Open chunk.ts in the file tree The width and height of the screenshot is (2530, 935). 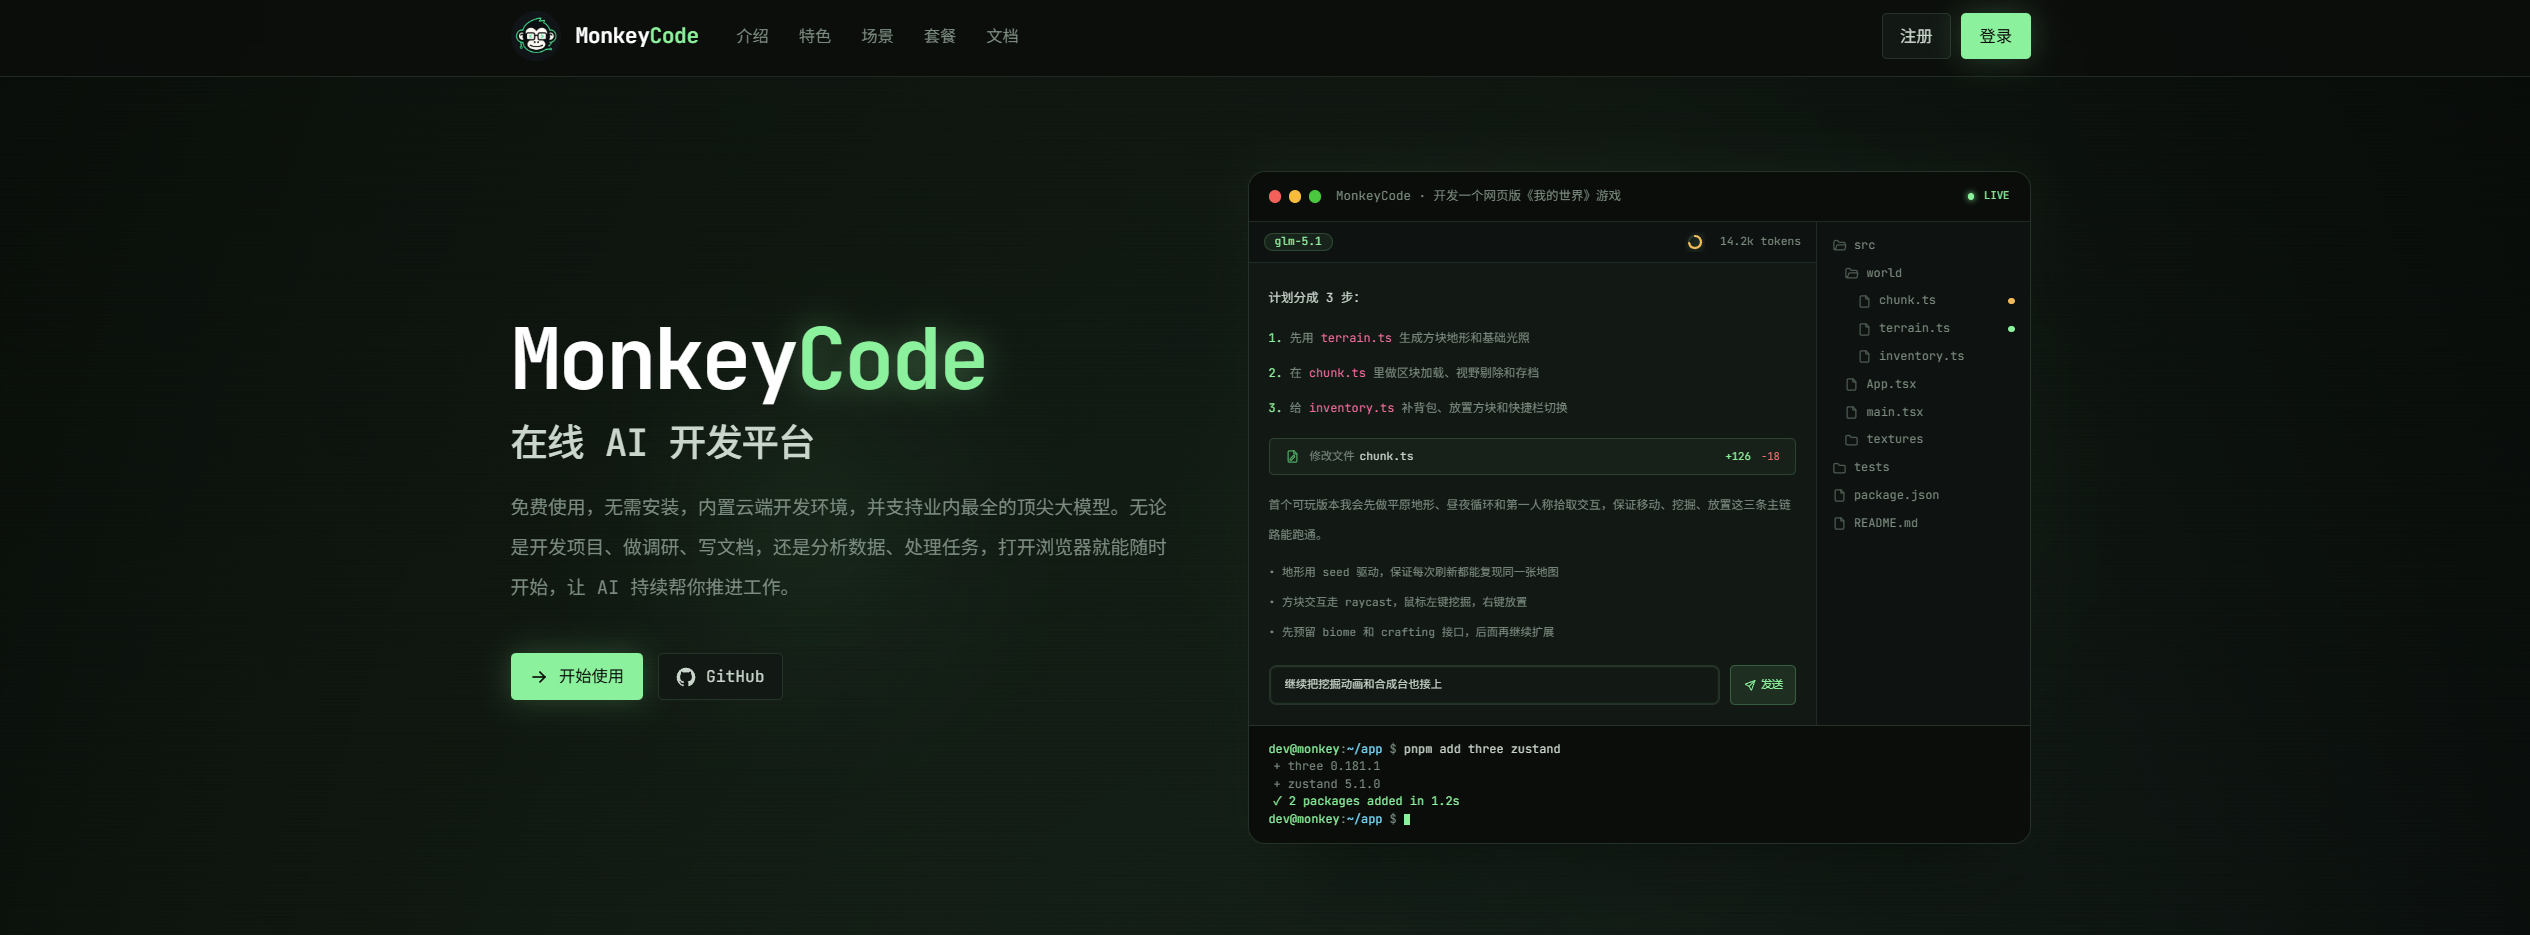[x=1897, y=300]
